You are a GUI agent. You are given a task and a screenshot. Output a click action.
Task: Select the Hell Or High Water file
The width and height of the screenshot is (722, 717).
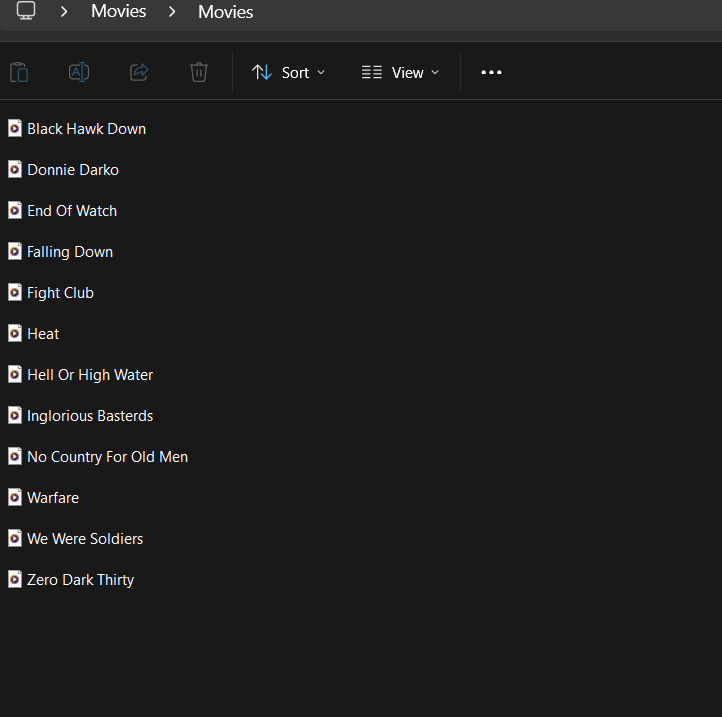(81, 375)
